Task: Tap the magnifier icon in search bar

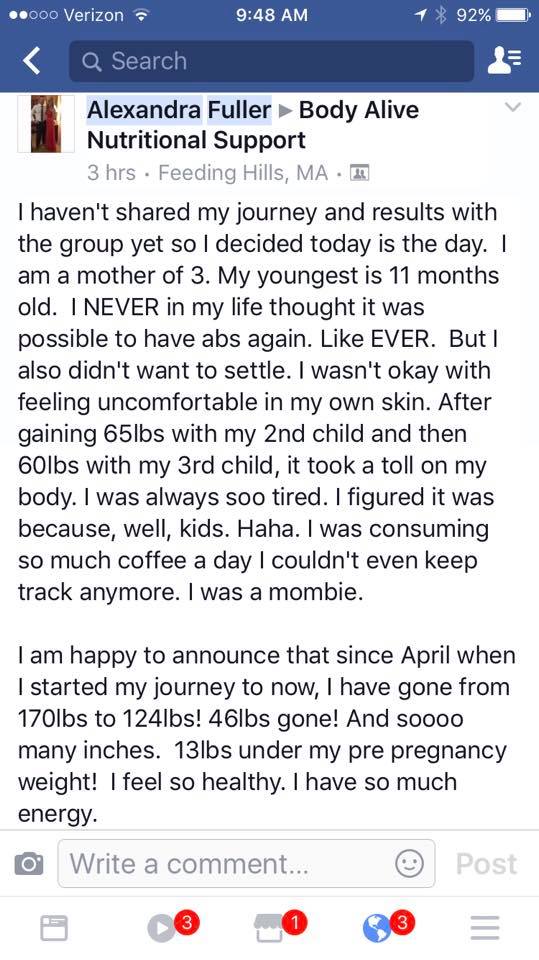Action: 91,61
